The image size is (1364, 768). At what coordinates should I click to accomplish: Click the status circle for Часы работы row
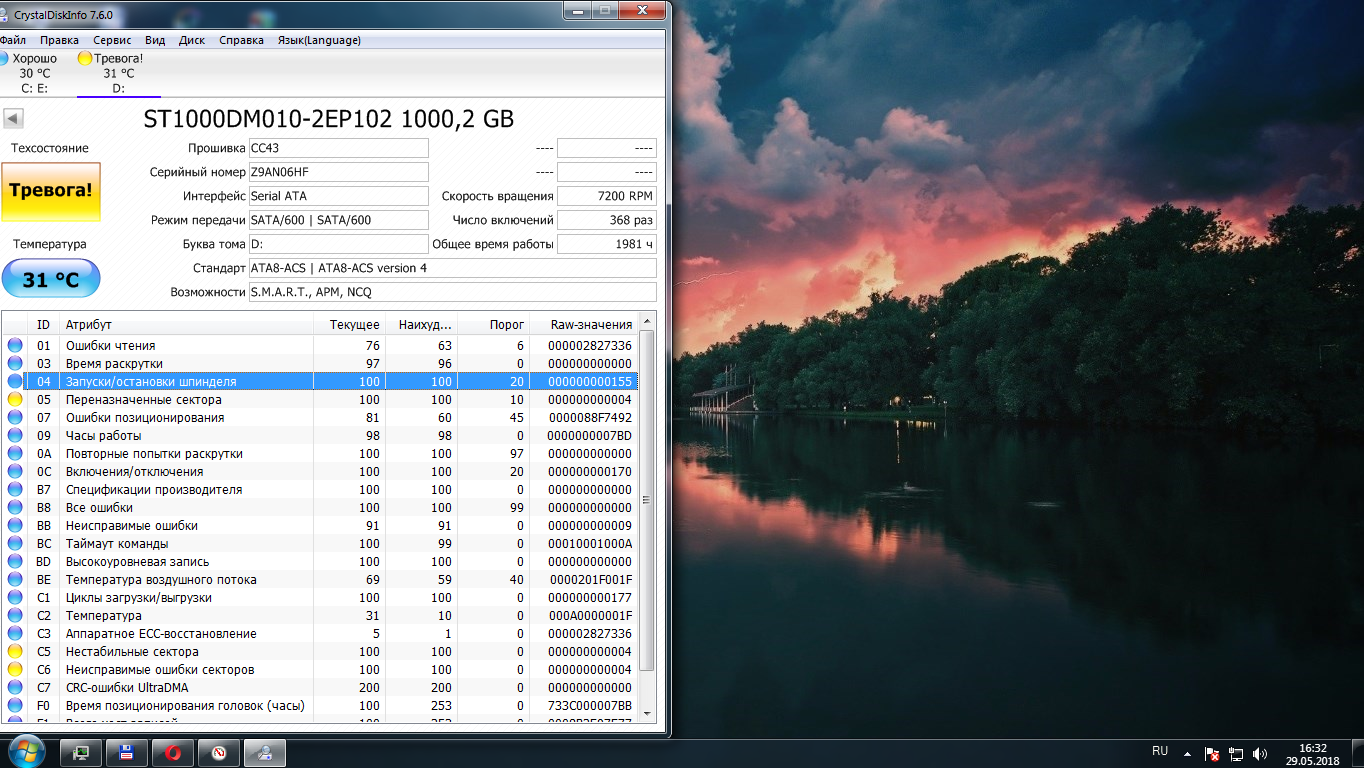click(x=15, y=436)
